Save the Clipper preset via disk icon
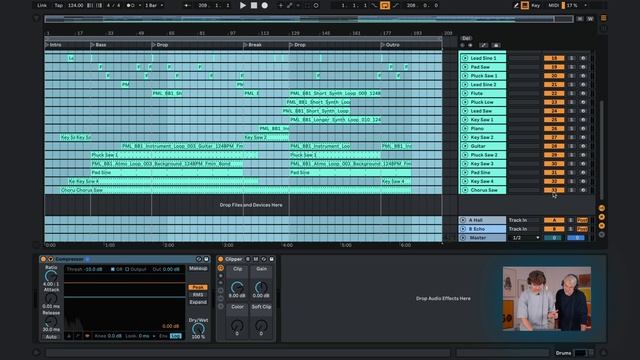 271,259
